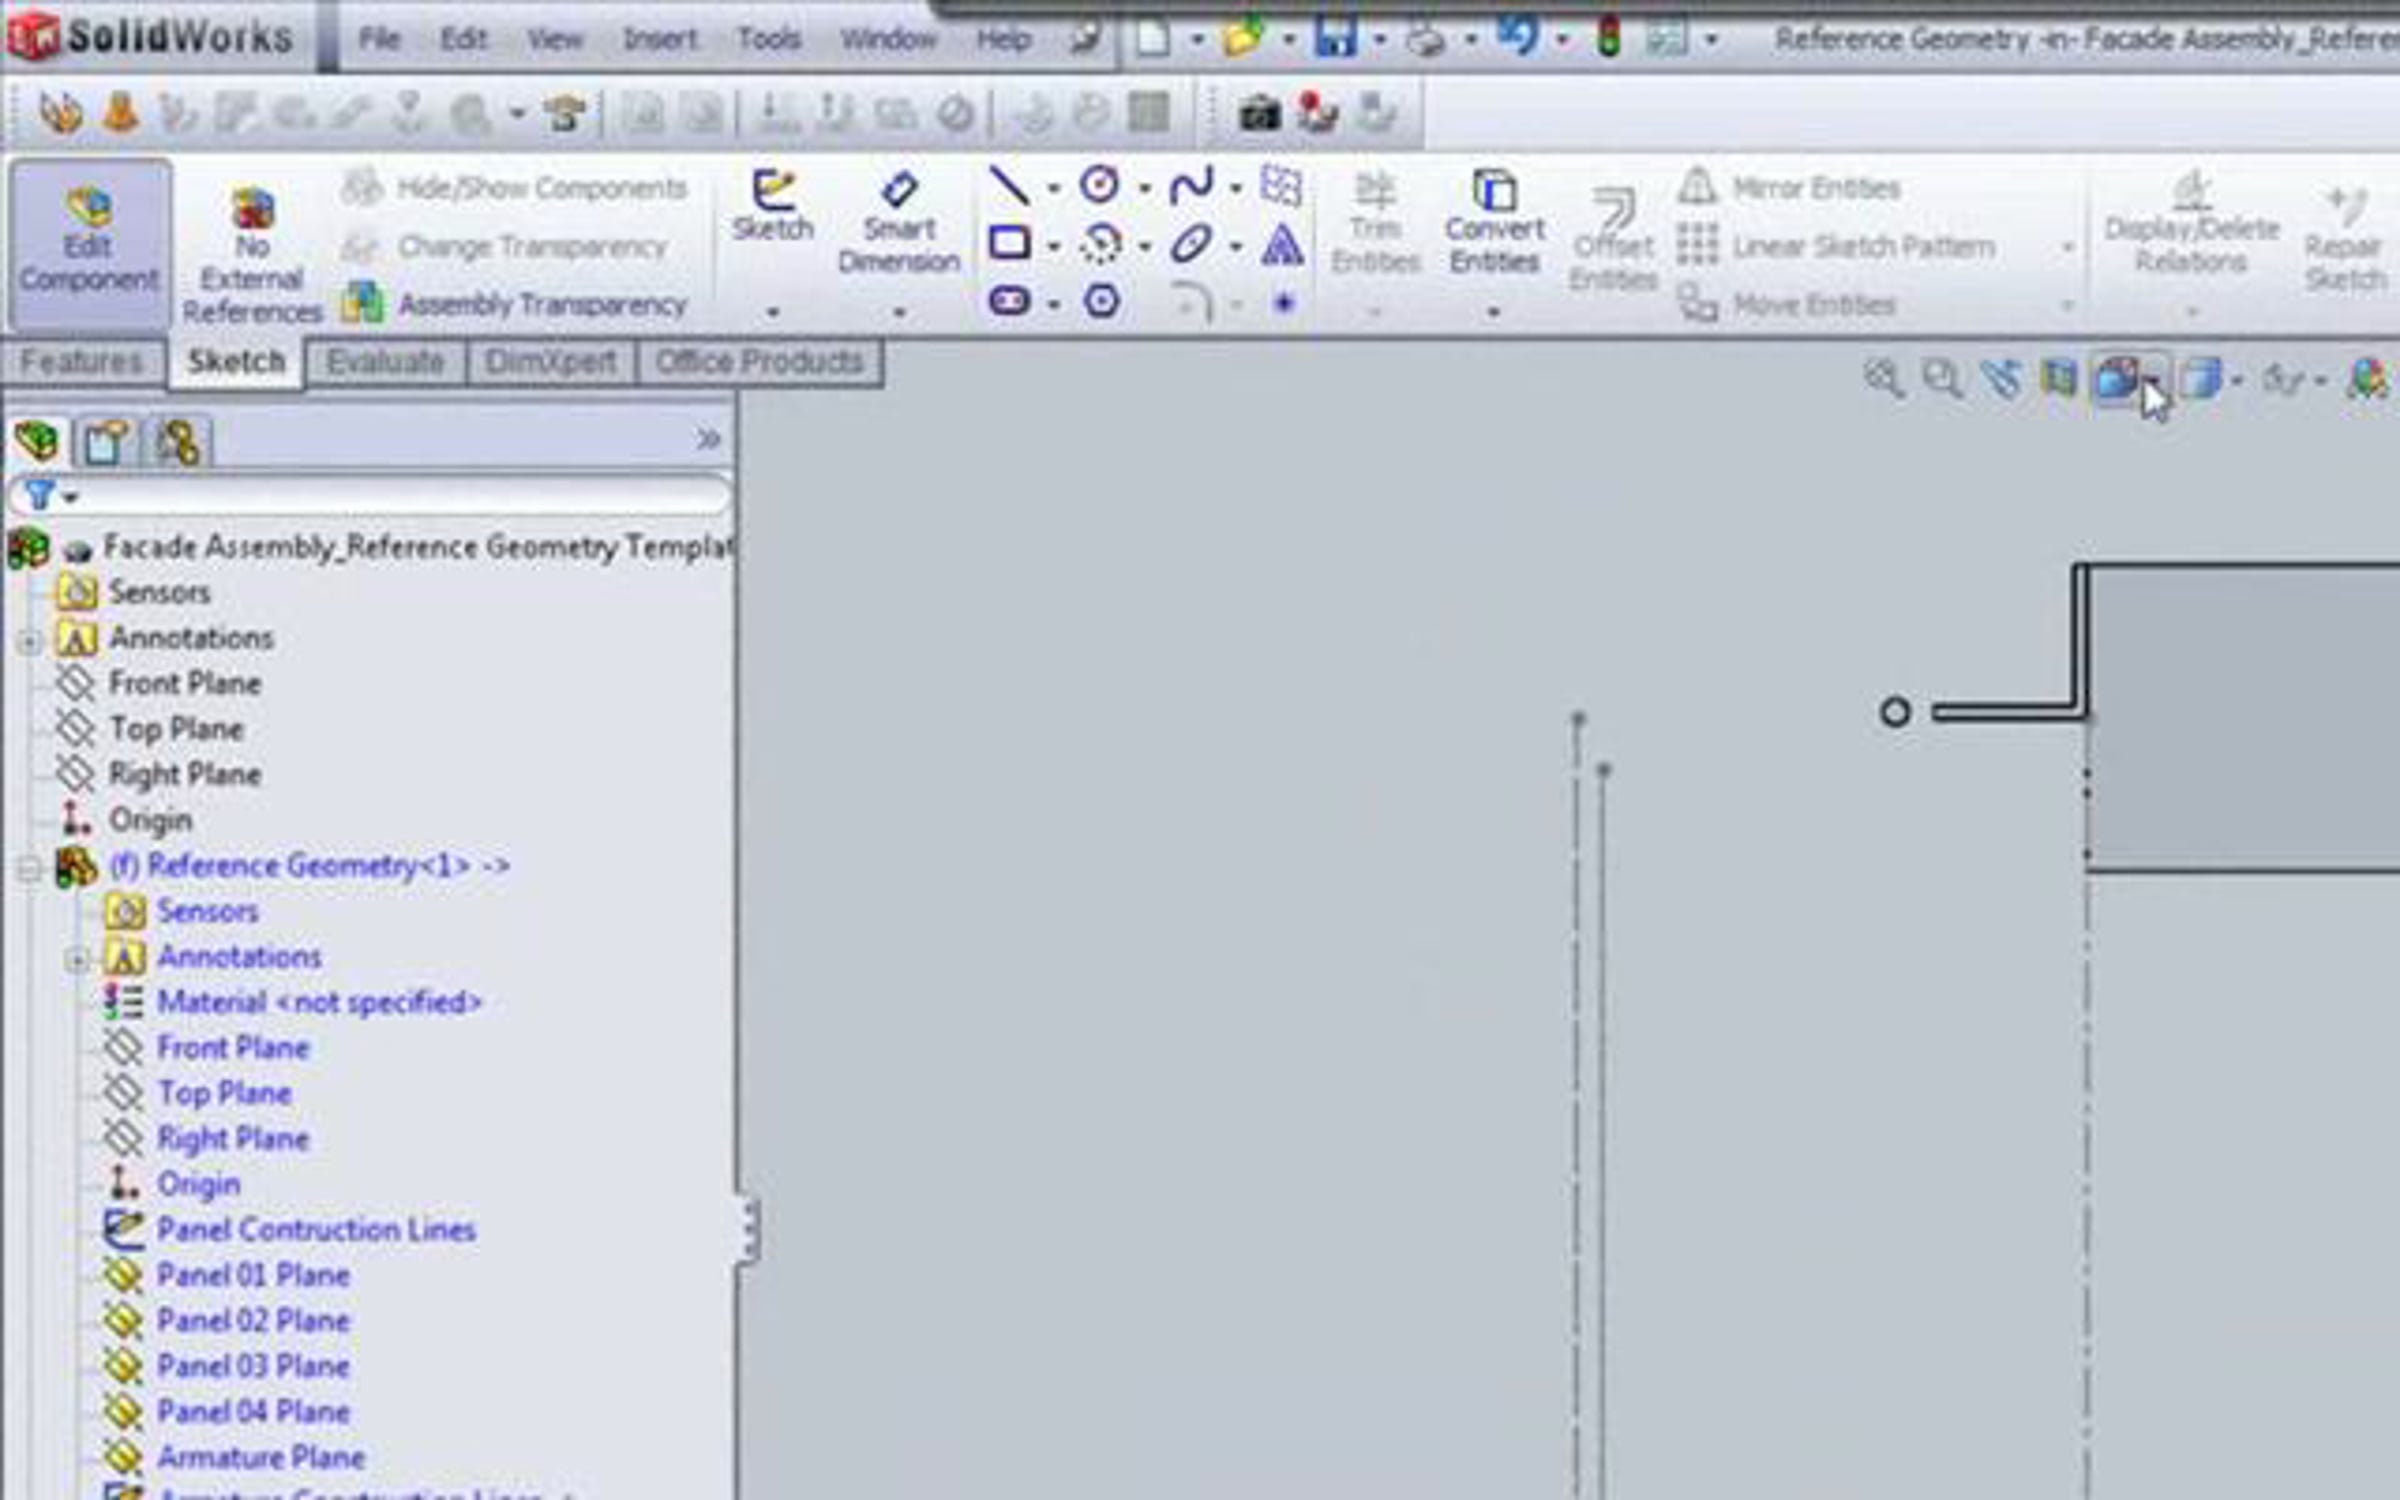
Task: Select the Circle sketch tool
Action: [x=1099, y=186]
